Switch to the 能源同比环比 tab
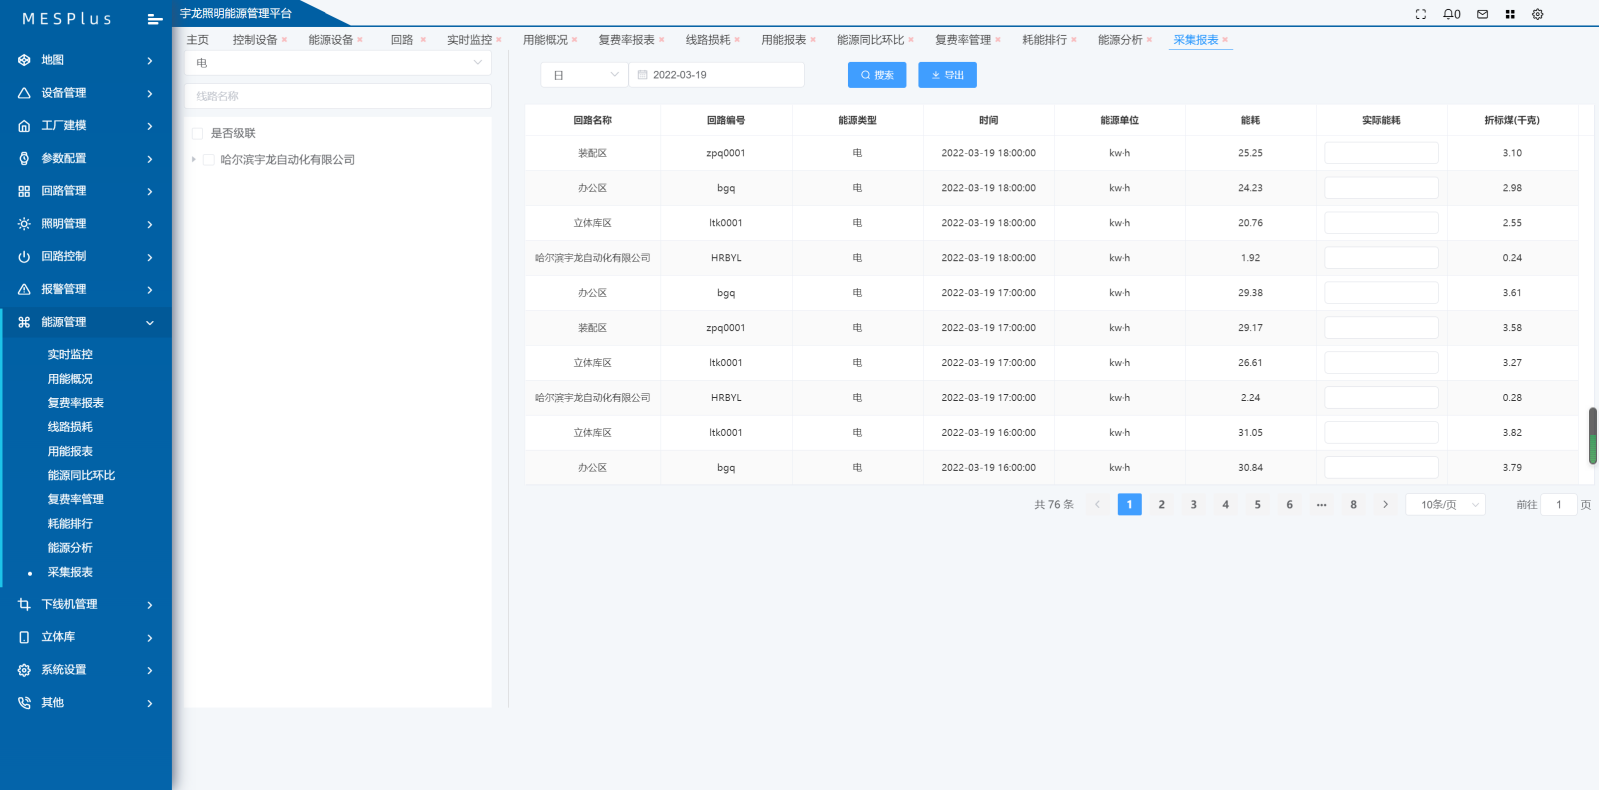Screen dimensions: 1599x790 pos(870,40)
